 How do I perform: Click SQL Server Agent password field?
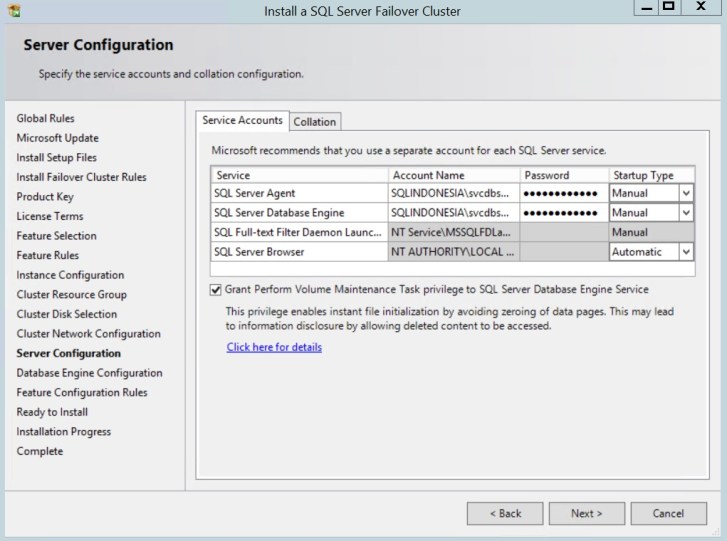click(x=564, y=193)
